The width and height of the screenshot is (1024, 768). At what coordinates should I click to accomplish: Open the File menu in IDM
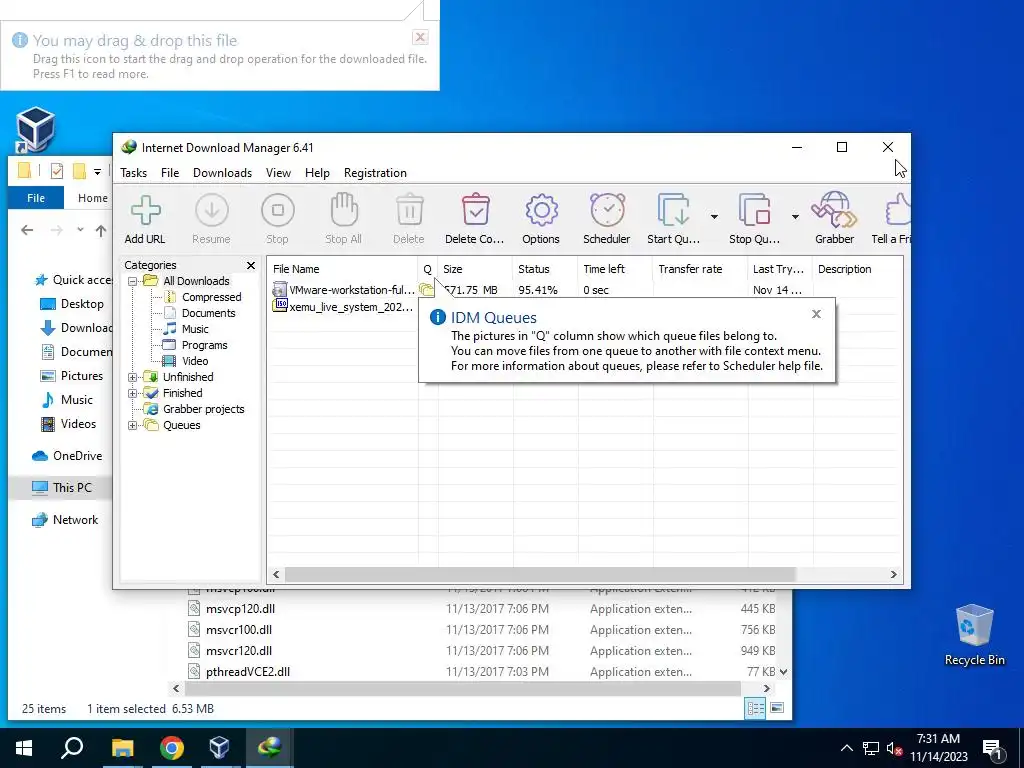tap(170, 173)
